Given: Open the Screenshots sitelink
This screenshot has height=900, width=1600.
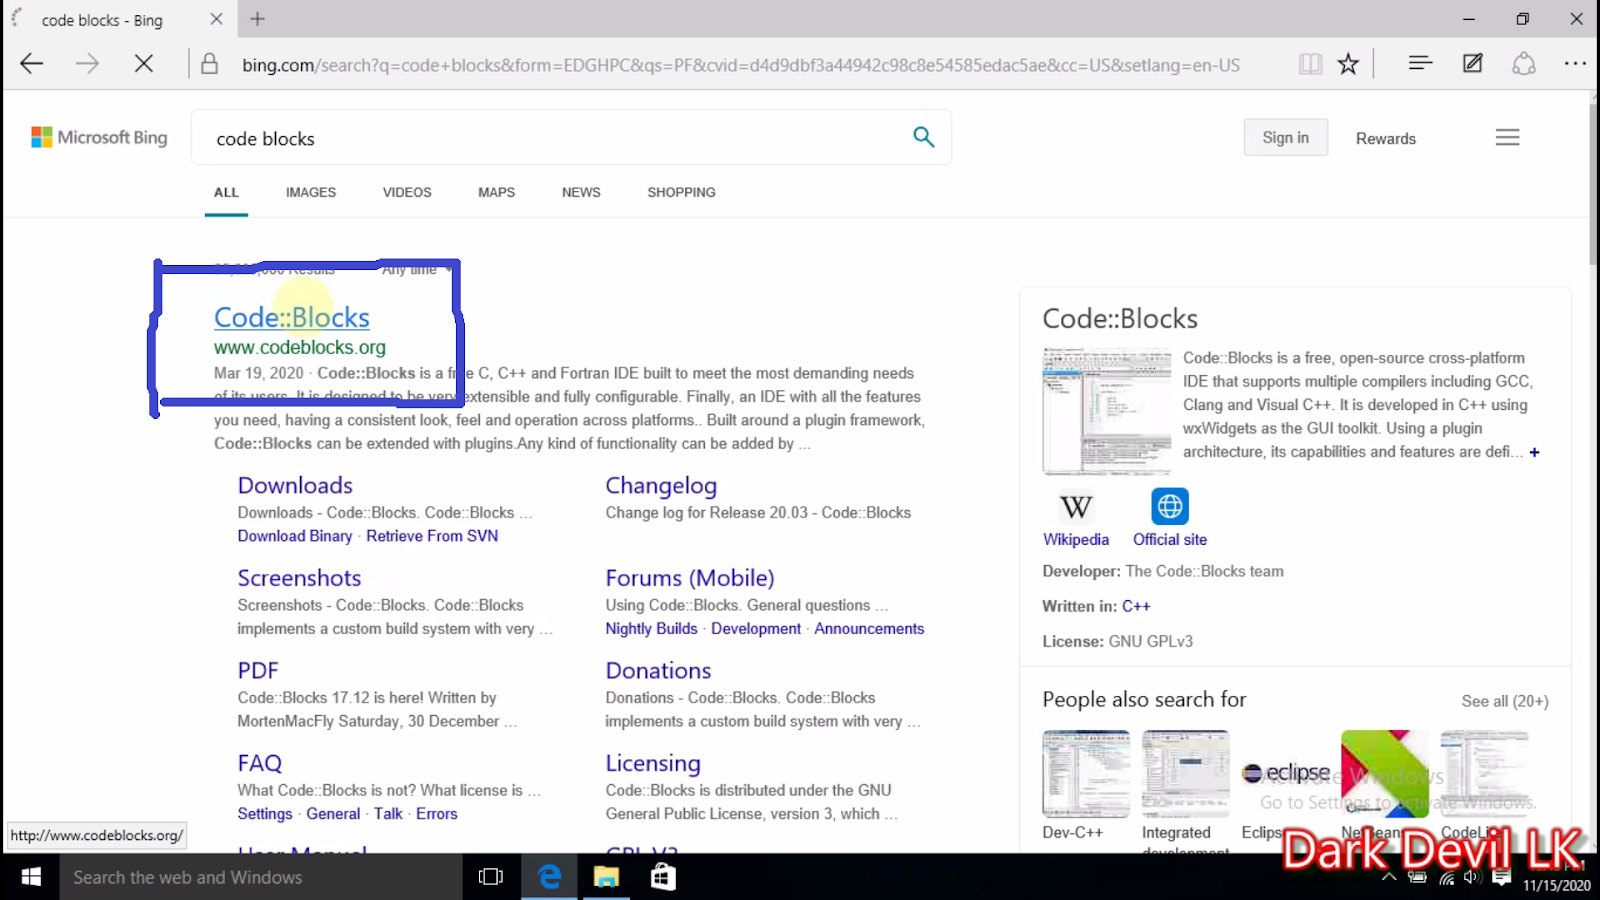Looking at the screenshot, I should [299, 578].
